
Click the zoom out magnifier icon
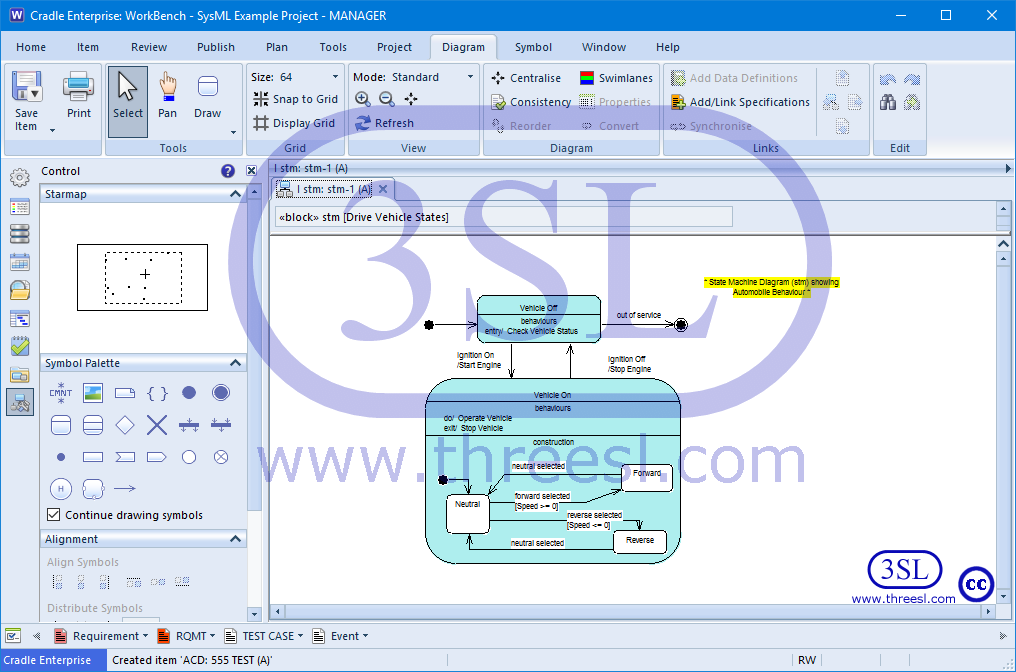[387, 99]
